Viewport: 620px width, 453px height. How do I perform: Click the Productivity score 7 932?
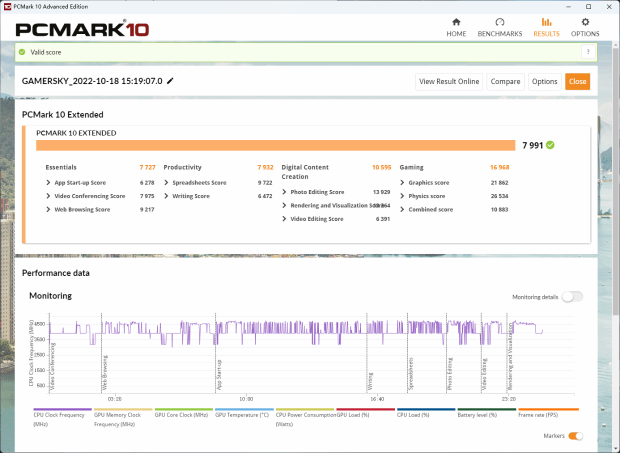(x=265, y=168)
